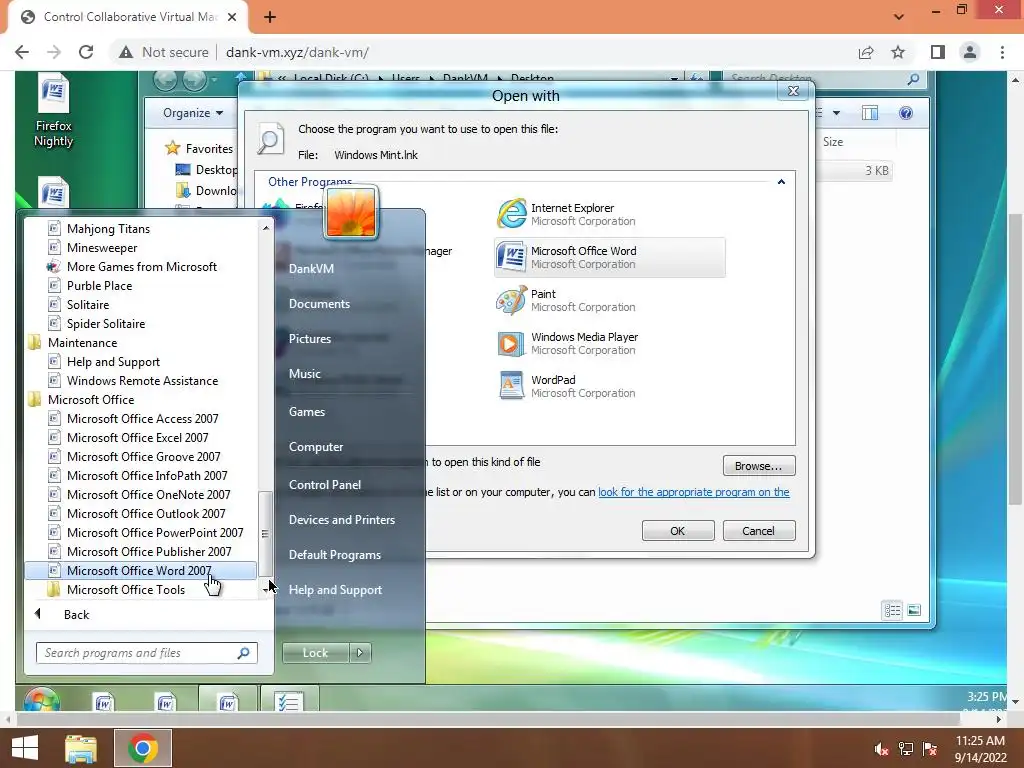Reload the page in Chrome
The width and height of the screenshot is (1024, 768).
tap(86, 52)
